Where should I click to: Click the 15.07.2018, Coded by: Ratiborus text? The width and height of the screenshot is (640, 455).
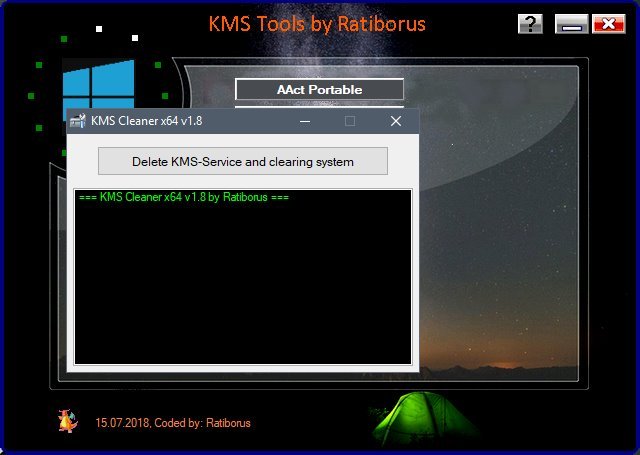173,423
